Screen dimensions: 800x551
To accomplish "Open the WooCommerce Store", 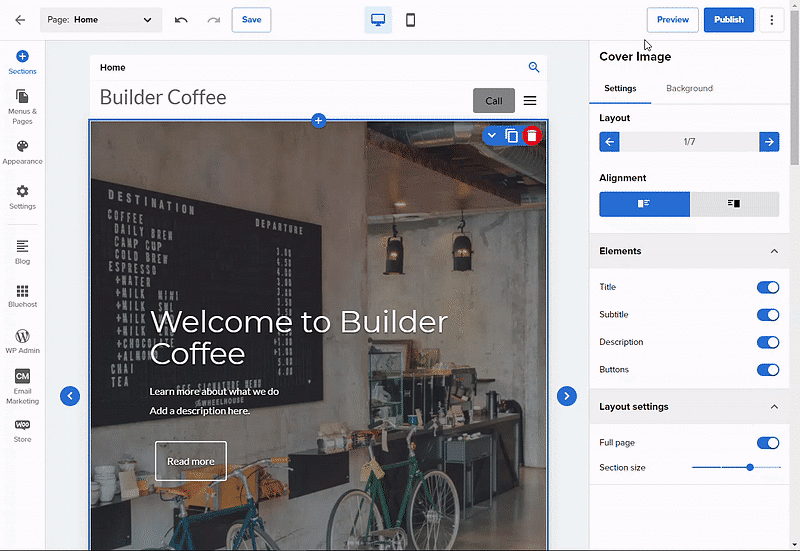I will point(22,431).
